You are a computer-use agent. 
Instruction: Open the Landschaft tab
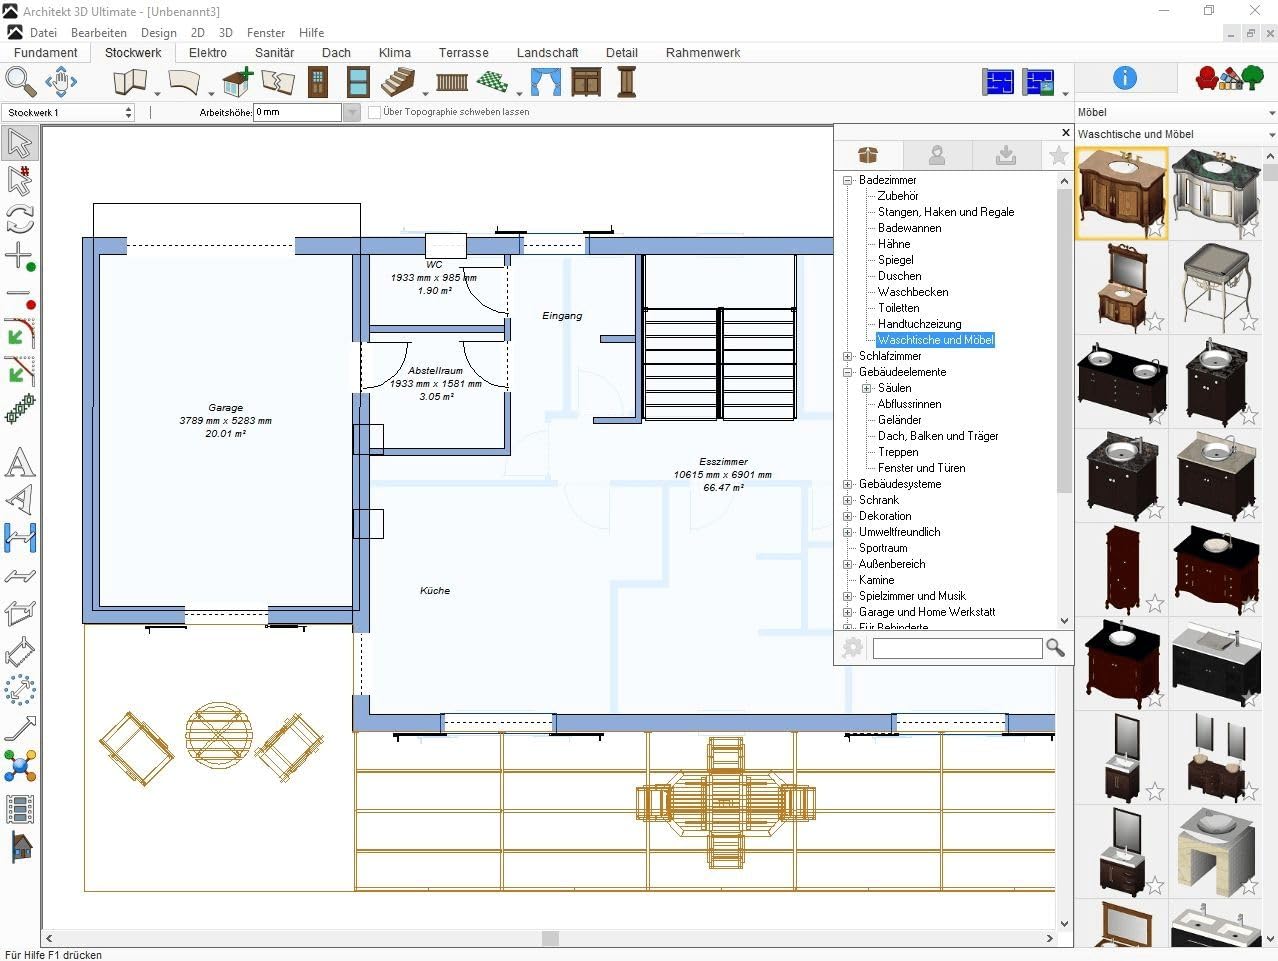547,53
